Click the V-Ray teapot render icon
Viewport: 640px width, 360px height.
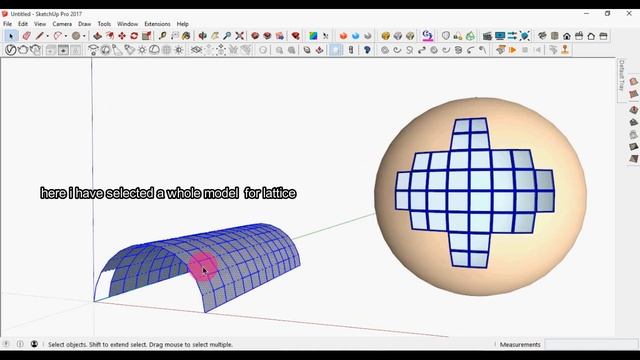(x=23, y=50)
